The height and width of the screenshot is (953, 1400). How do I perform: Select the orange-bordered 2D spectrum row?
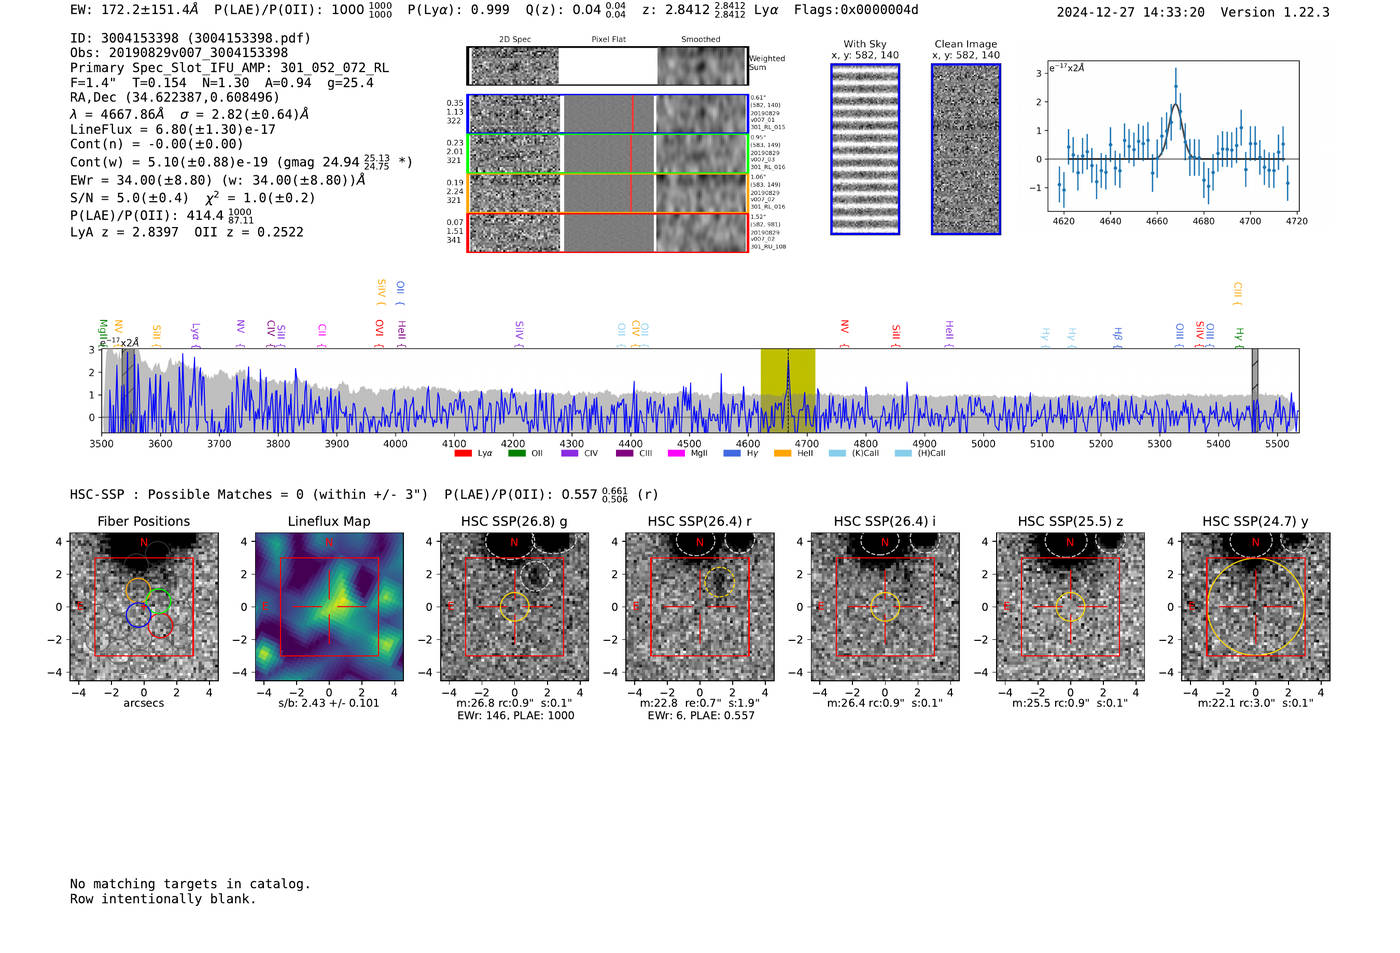(x=608, y=193)
